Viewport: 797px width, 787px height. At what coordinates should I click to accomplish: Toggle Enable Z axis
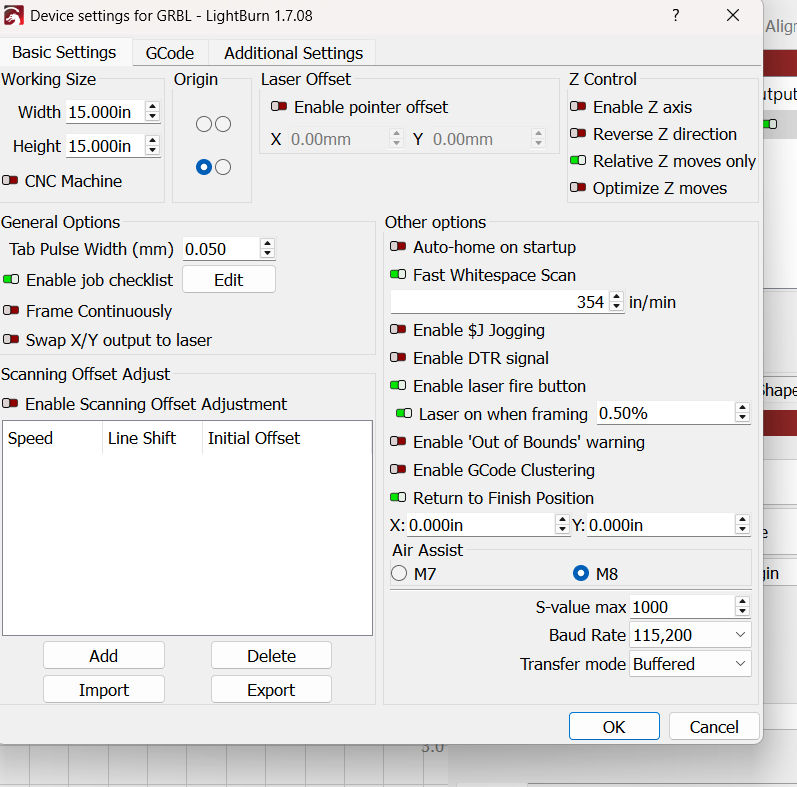578,106
